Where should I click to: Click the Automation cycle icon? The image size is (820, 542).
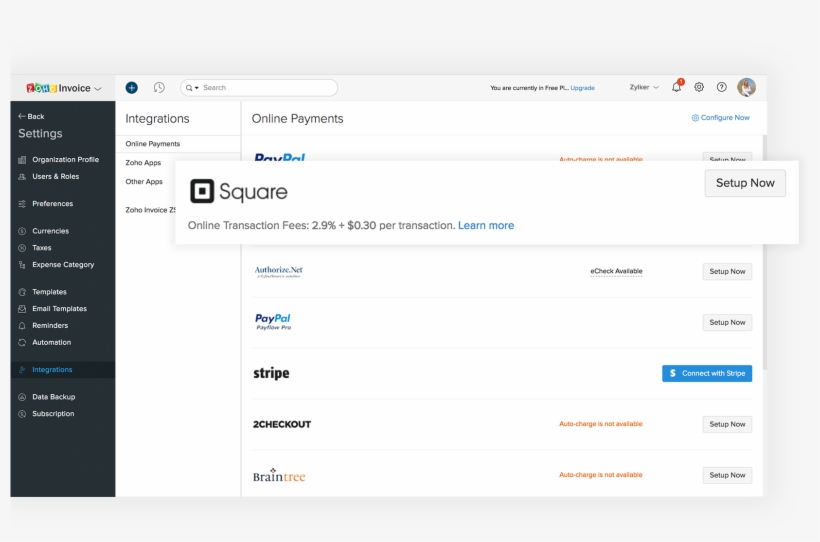click(22, 342)
